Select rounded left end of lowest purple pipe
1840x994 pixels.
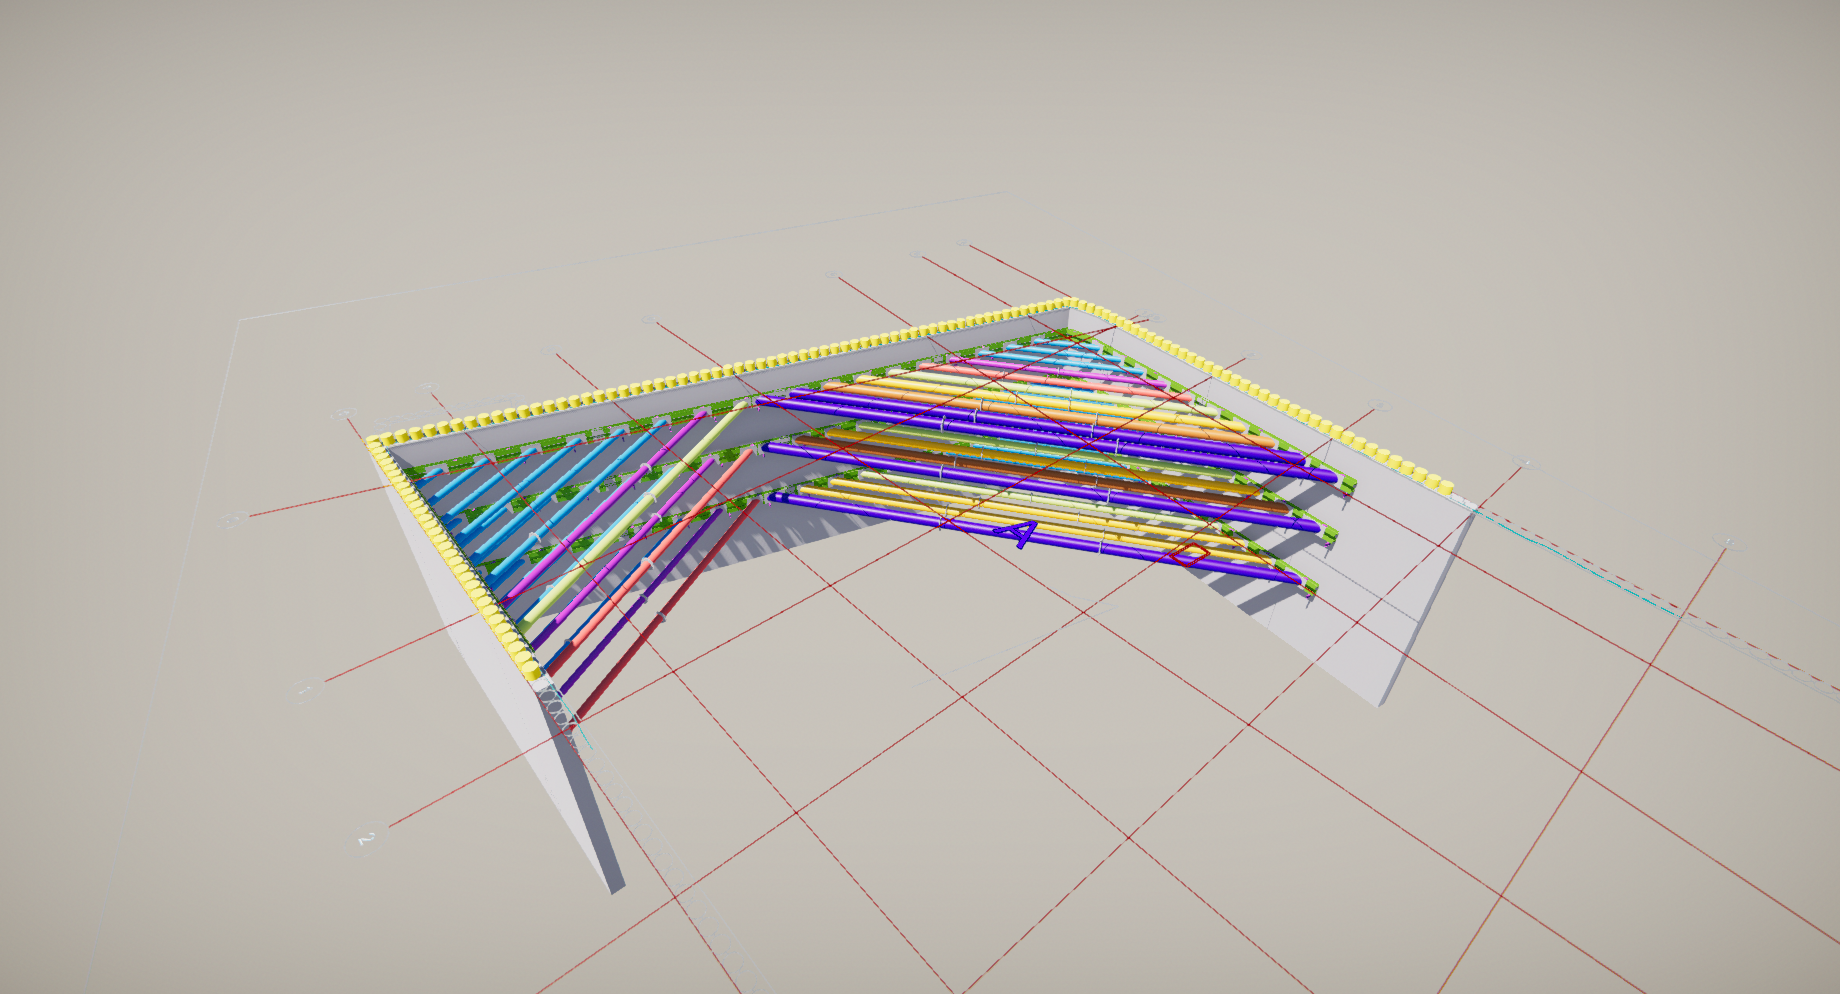click(x=775, y=496)
